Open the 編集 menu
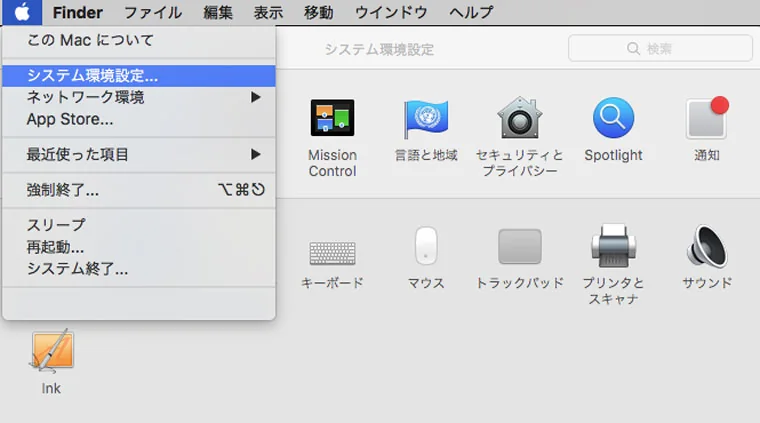This screenshot has height=423, width=760. [x=218, y=12]
